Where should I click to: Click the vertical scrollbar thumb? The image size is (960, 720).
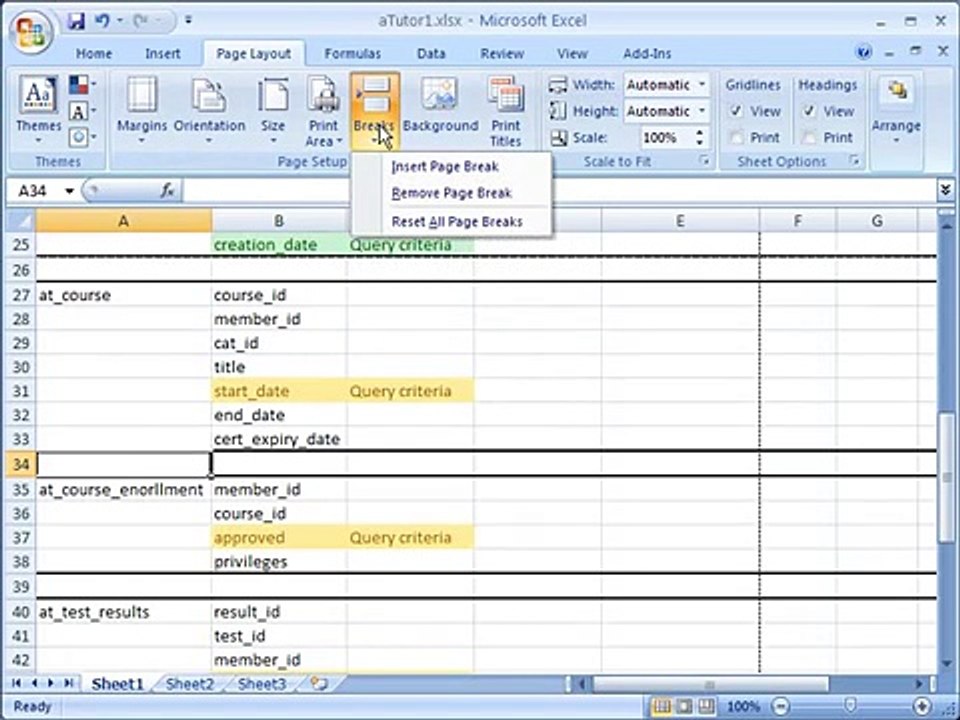947,476
